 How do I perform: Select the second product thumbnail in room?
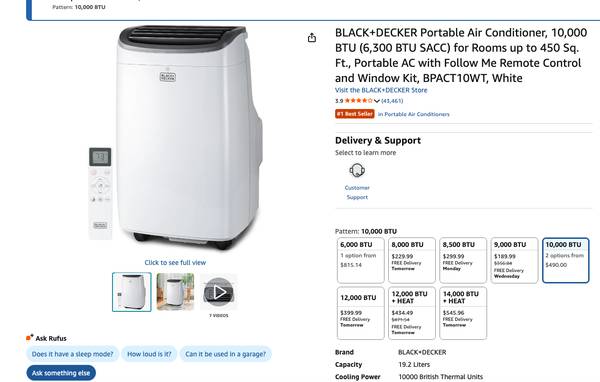(175, 292)
